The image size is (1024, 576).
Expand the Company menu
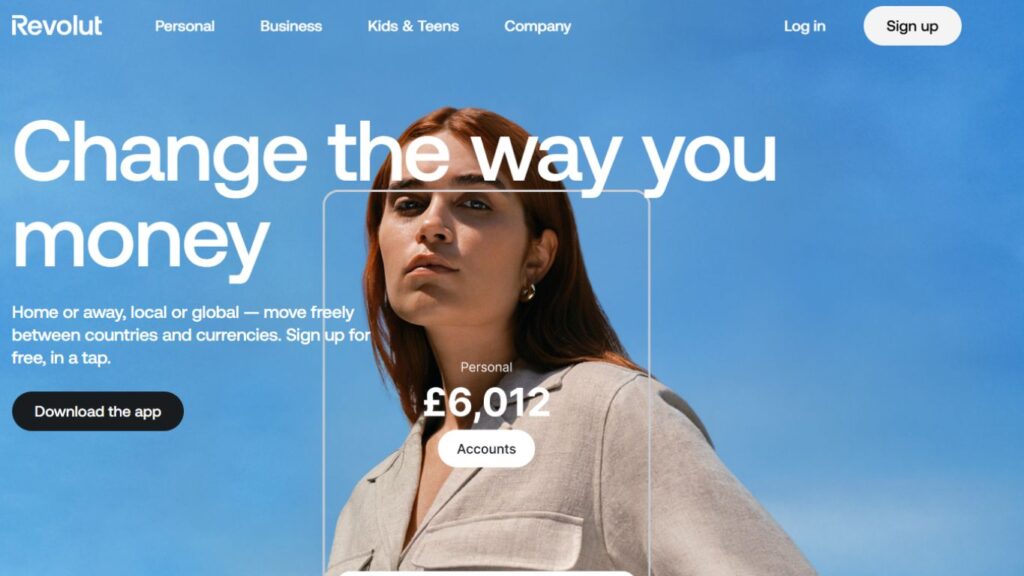[537, 26]
